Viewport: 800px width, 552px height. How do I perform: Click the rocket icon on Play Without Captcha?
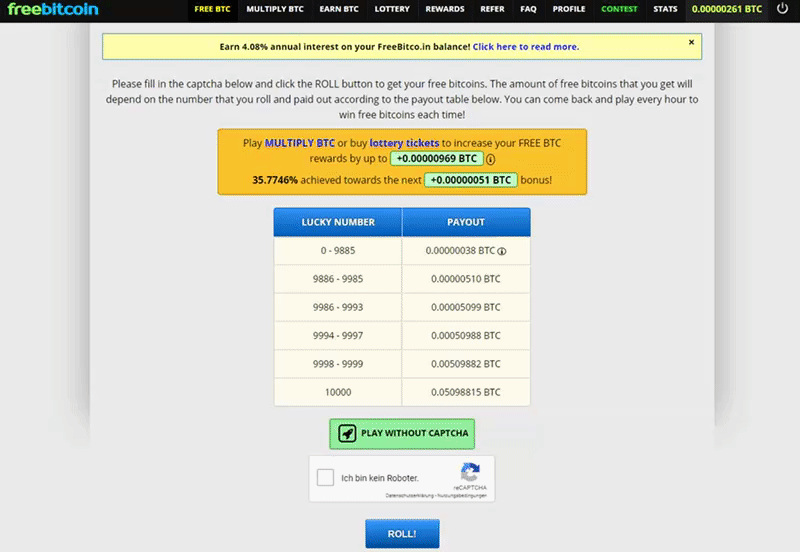347,434
